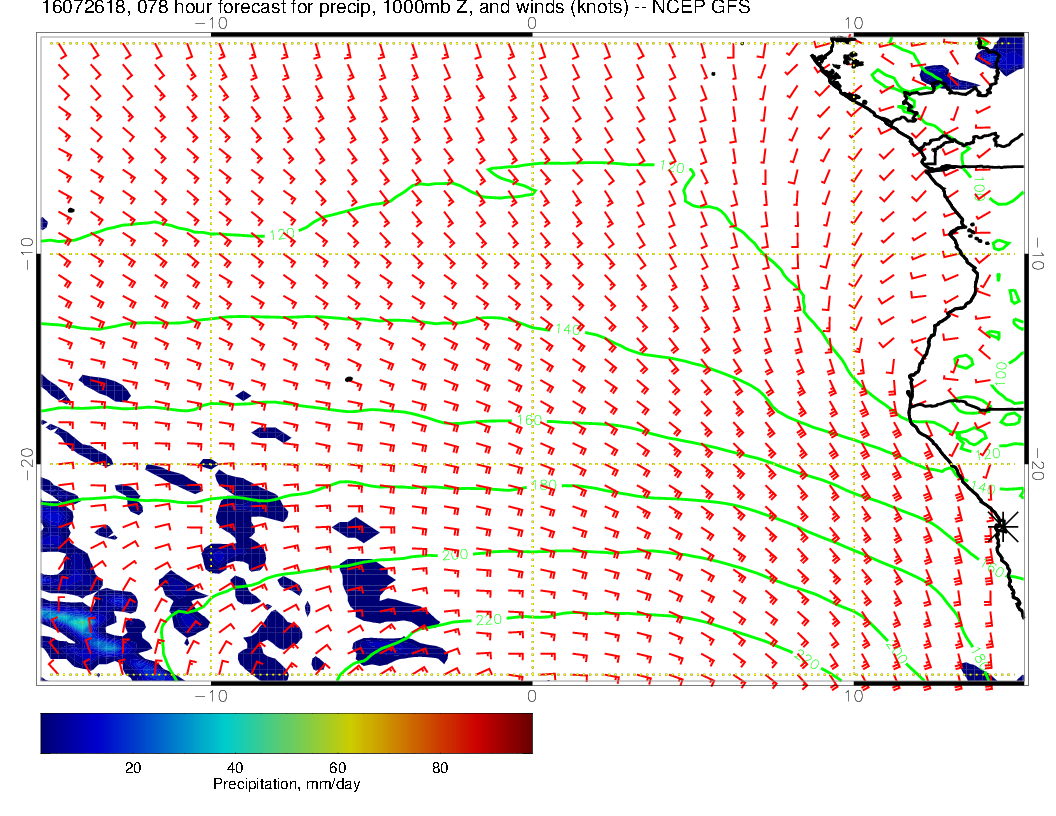Click the 'Precipitation, mm/day' colorbar label

pos(286,785)
